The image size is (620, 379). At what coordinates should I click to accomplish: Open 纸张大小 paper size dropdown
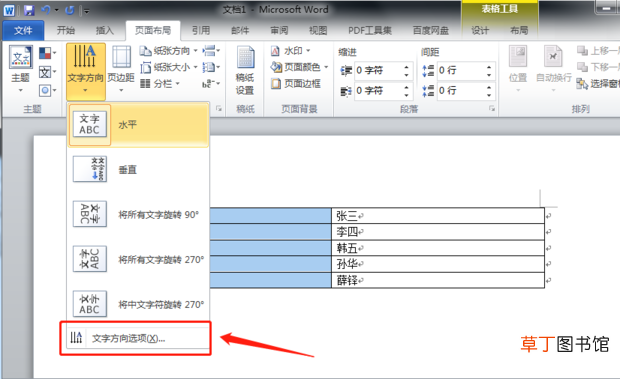(168, 68)
